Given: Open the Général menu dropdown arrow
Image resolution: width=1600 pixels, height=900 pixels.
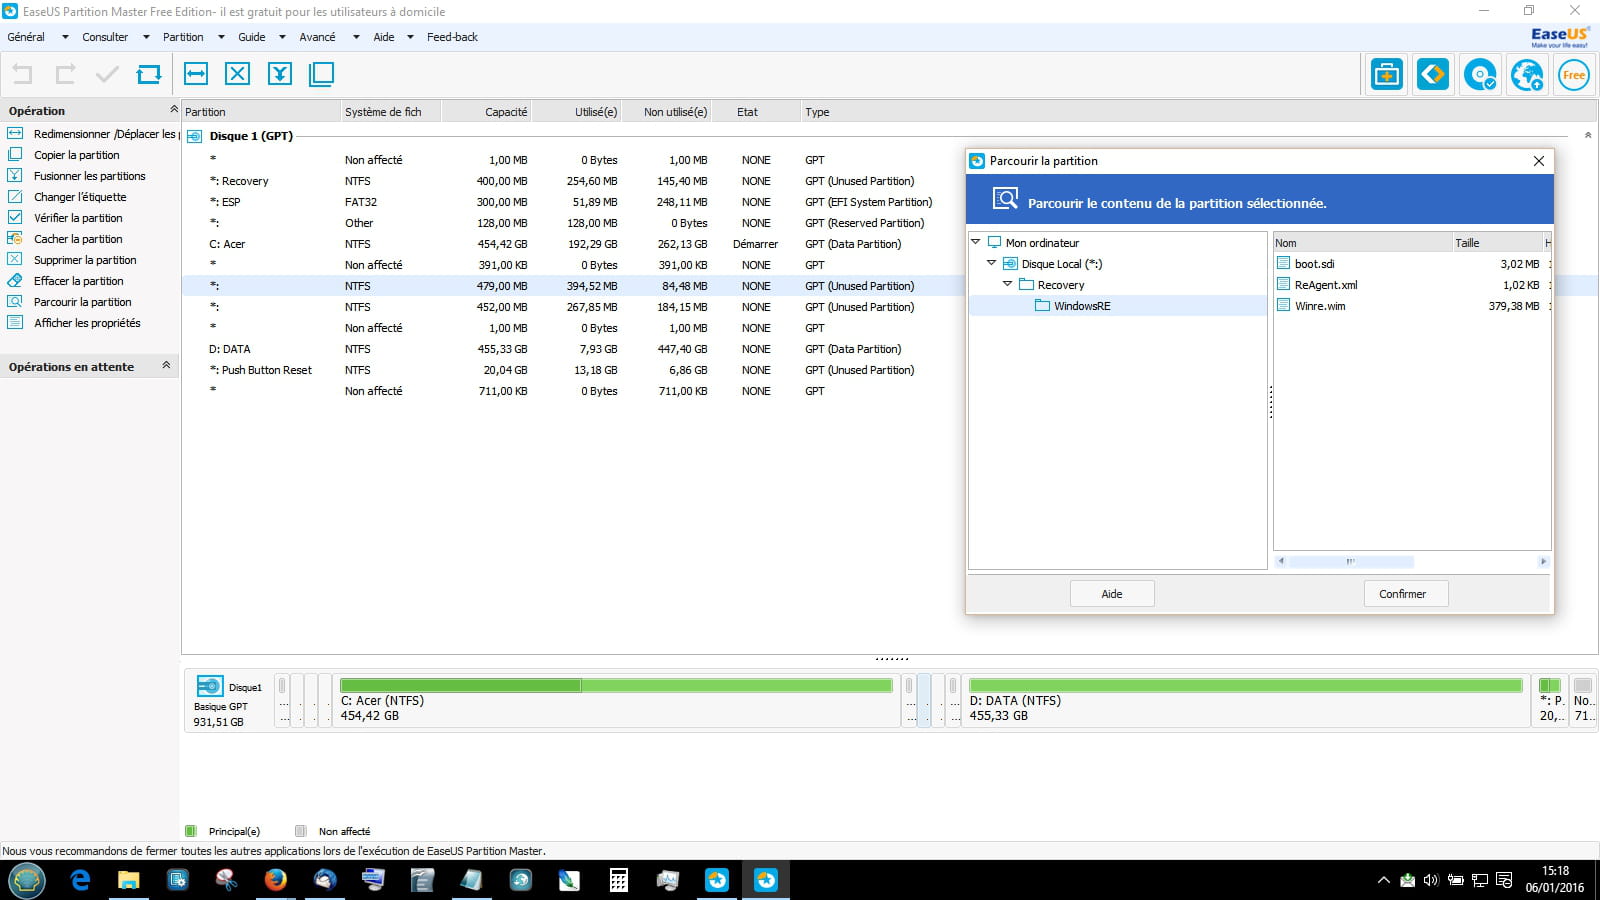Looking at the screenshot, I should [65, 37].
